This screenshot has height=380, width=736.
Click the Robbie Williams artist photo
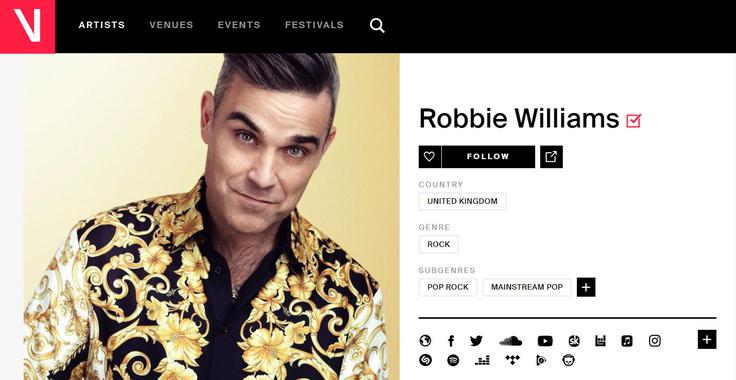coord(211,217)
